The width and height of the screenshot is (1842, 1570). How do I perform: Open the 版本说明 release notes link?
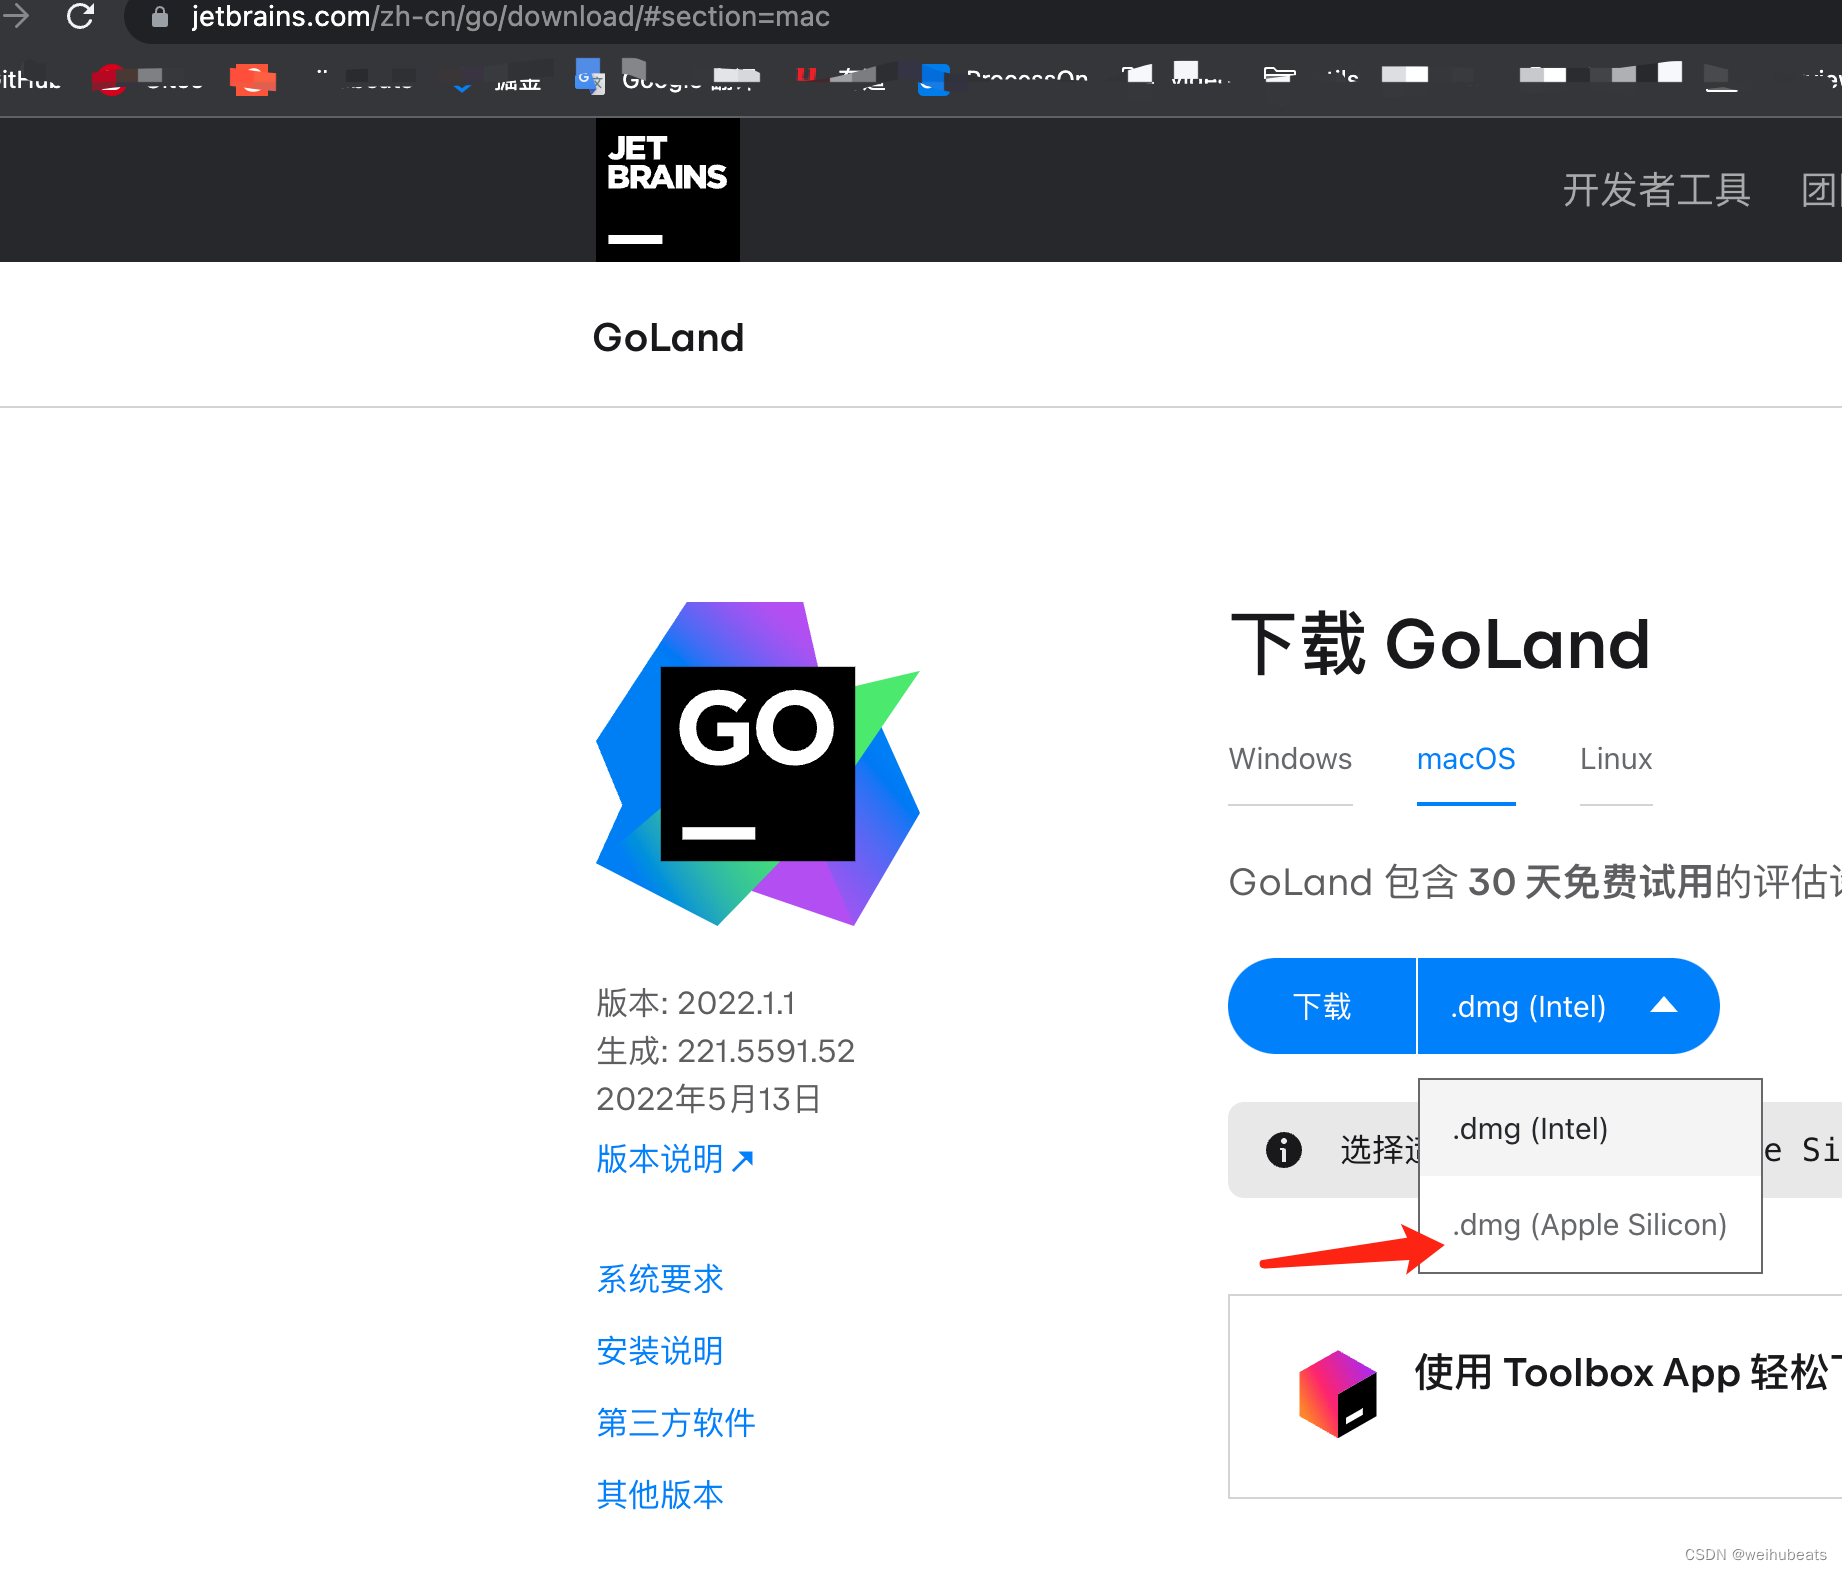coord(675,1159)
